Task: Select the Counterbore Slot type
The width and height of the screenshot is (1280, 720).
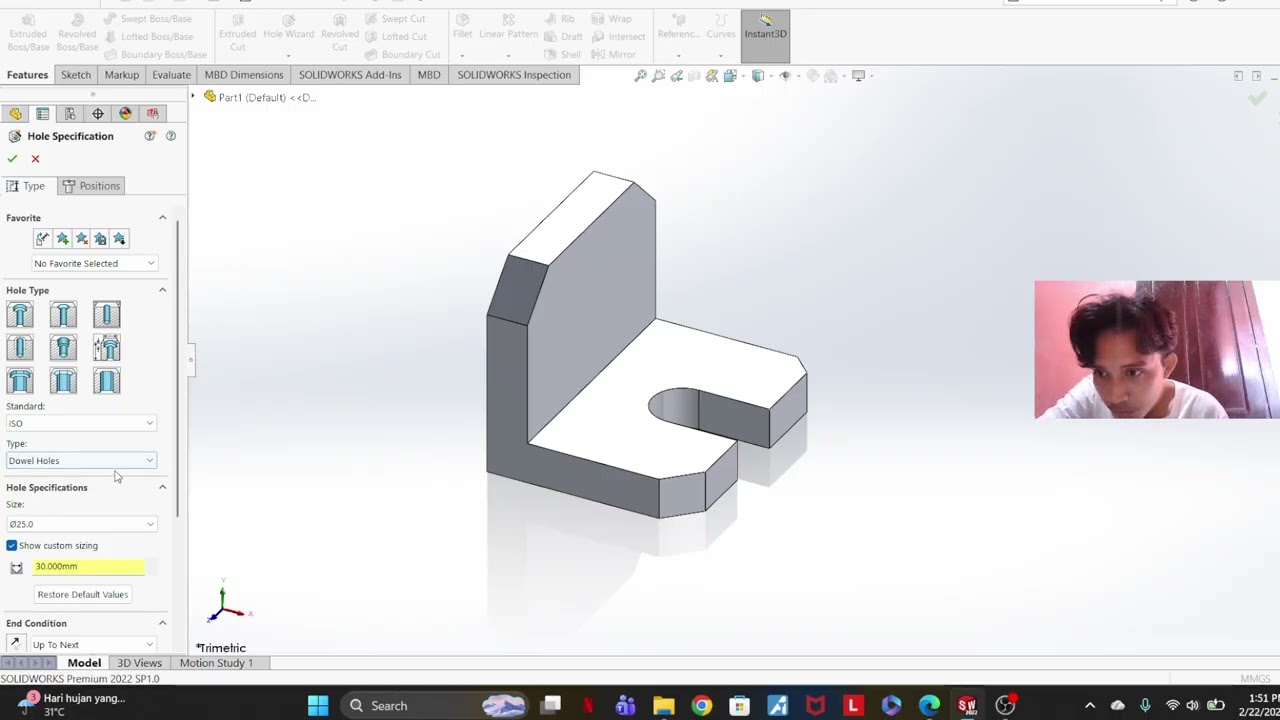Action: (x=20, y=381)
